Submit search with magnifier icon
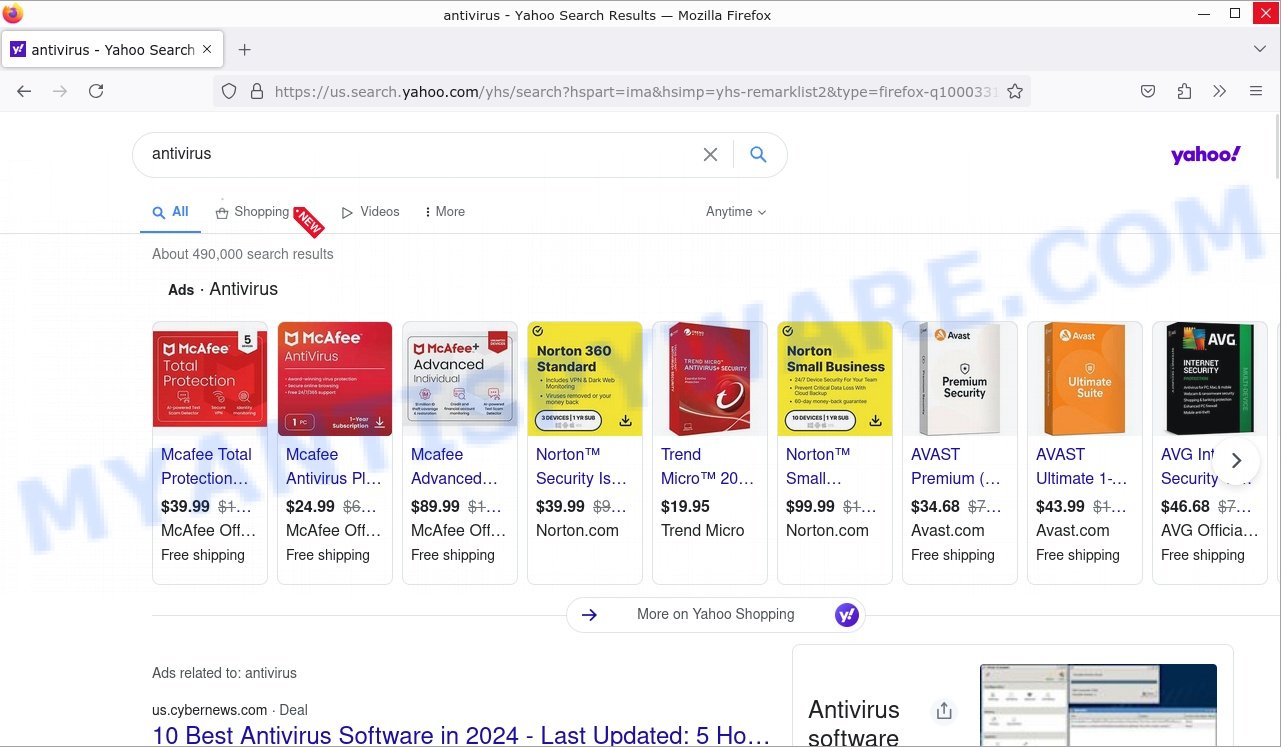The image size is (1281, 747). click(759, 154)
